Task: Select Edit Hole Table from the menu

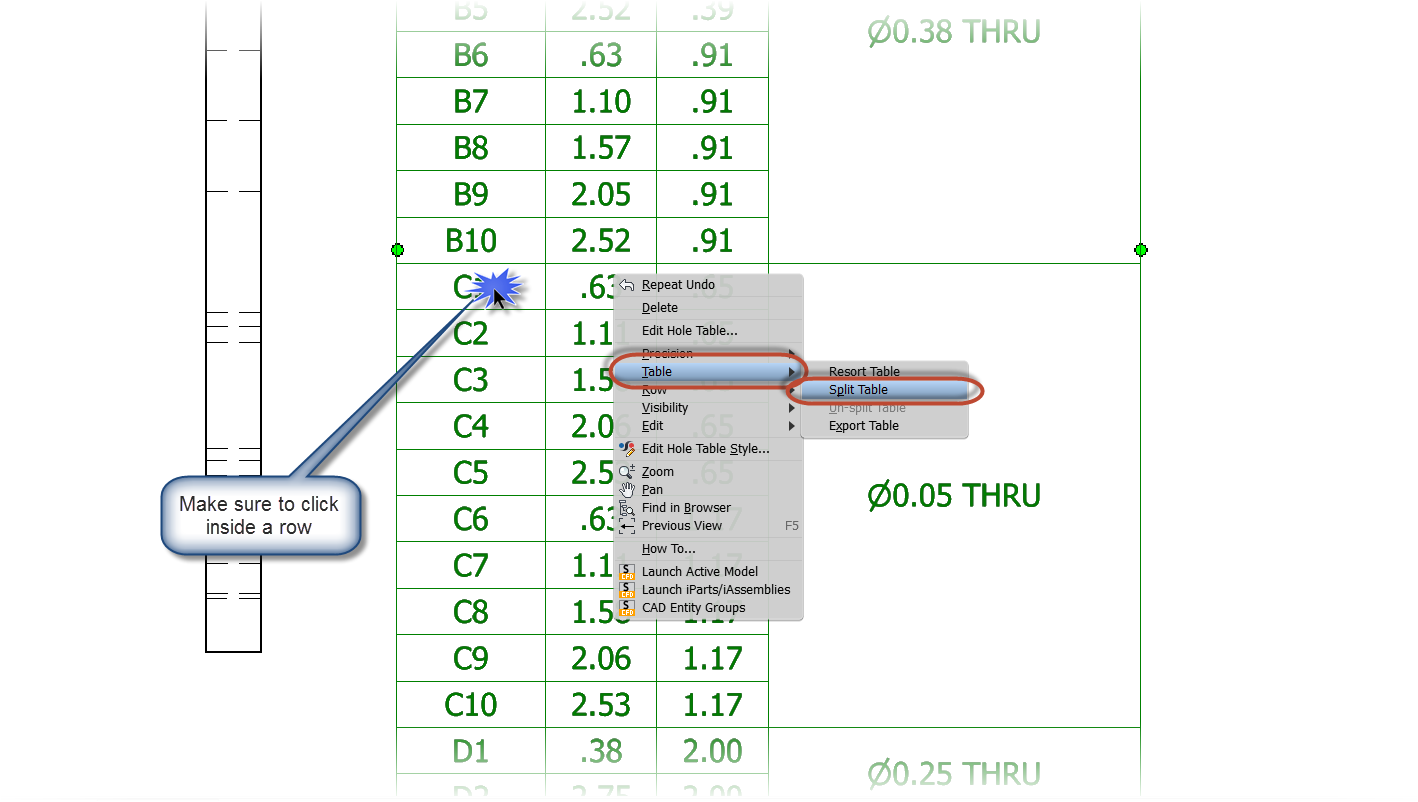Action: coord(692,330)
